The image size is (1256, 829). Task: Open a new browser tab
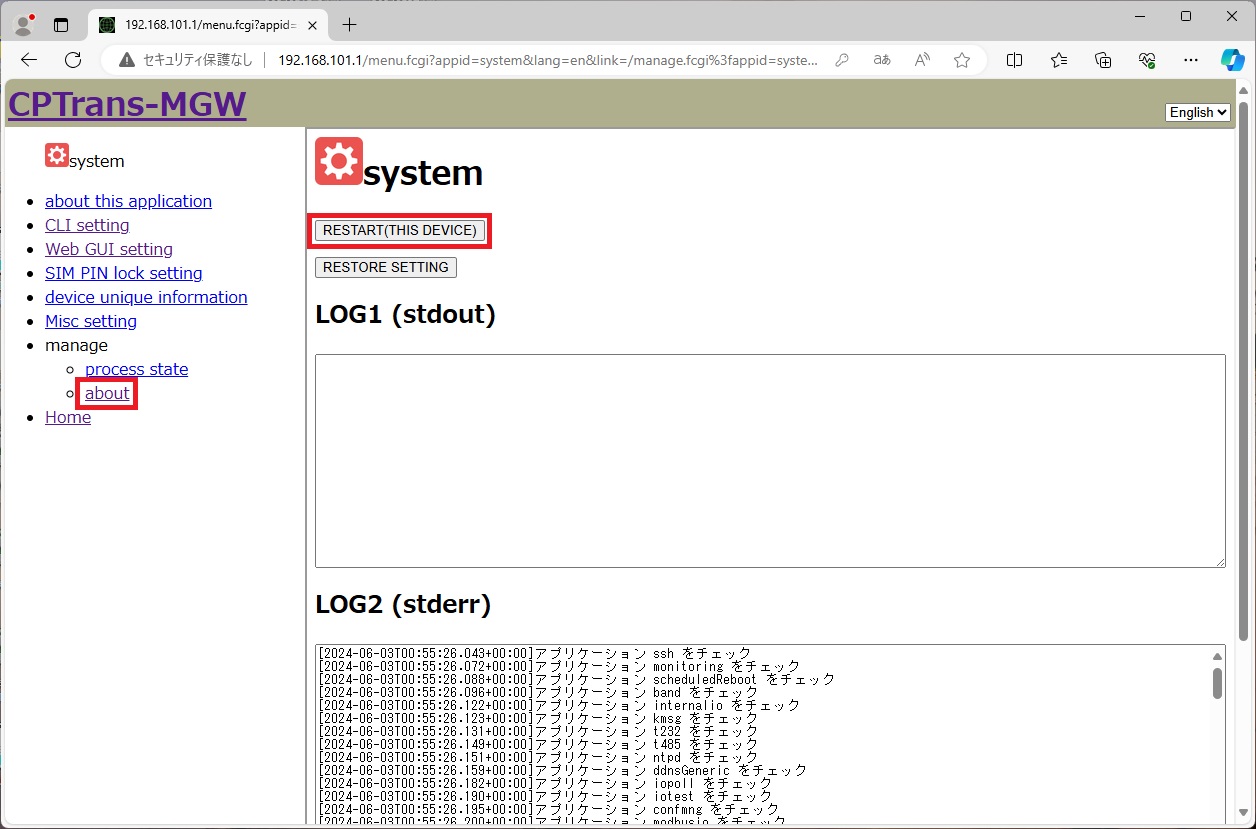coord(349,24)
